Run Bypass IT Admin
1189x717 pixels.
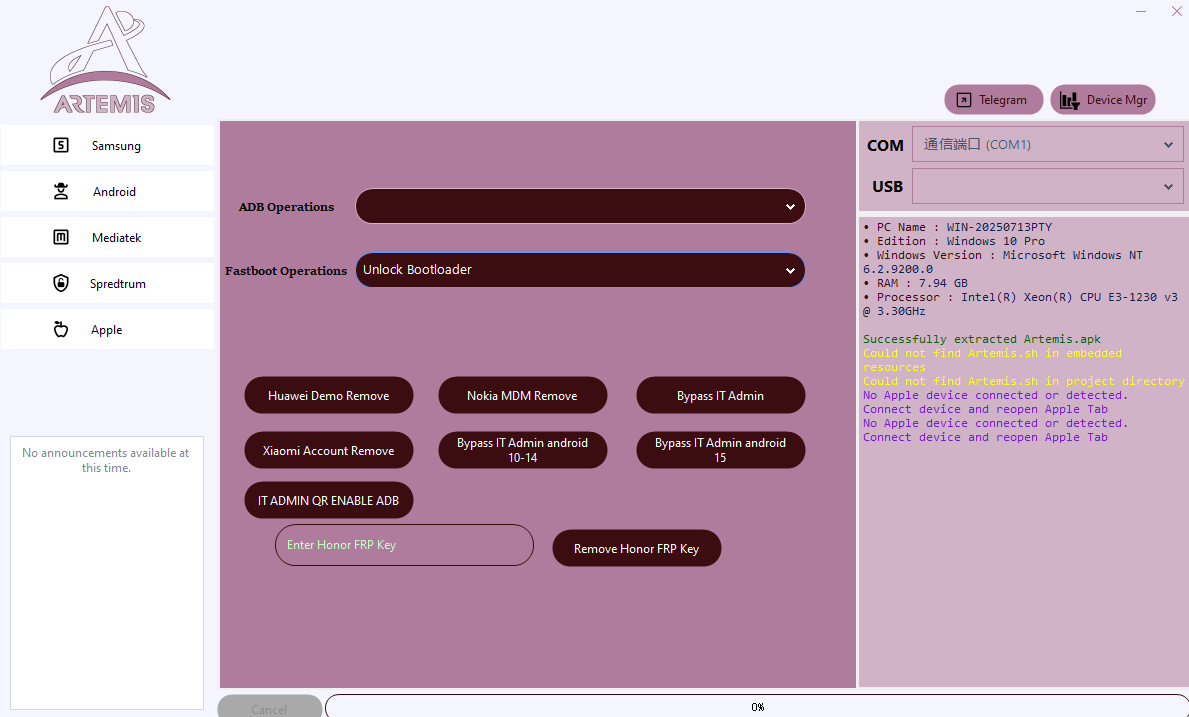click(x=720, y=395)
